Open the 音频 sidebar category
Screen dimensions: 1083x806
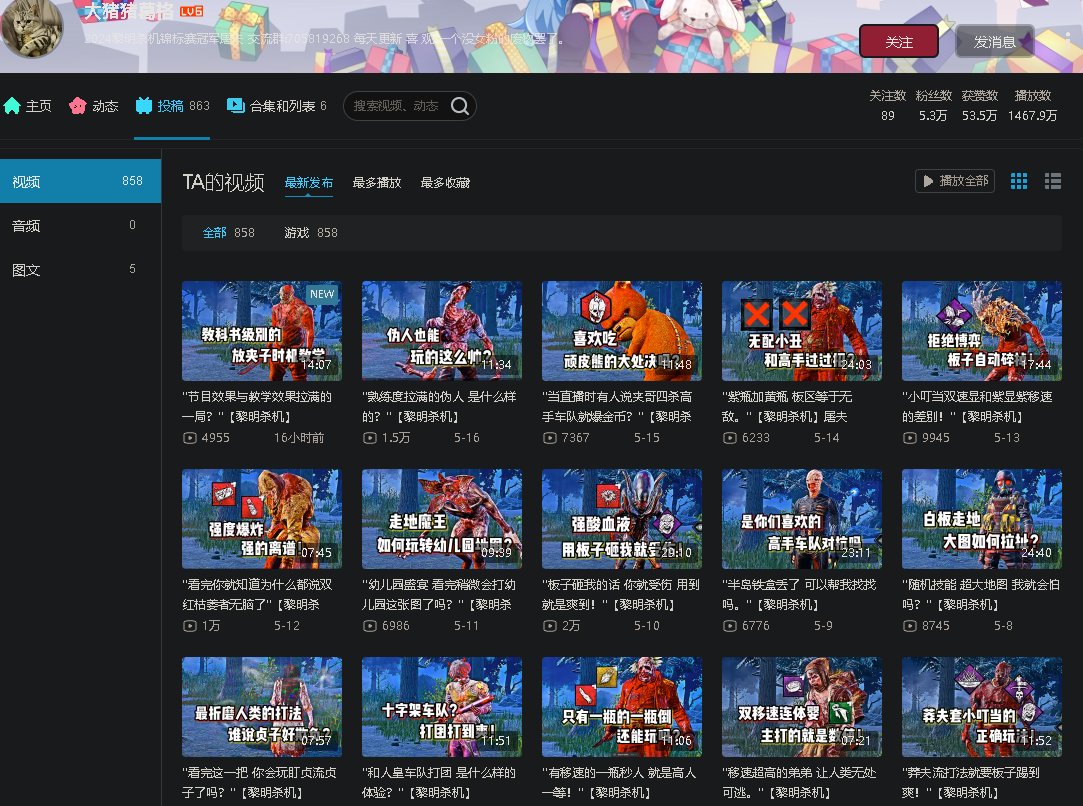tap(80, 225)
